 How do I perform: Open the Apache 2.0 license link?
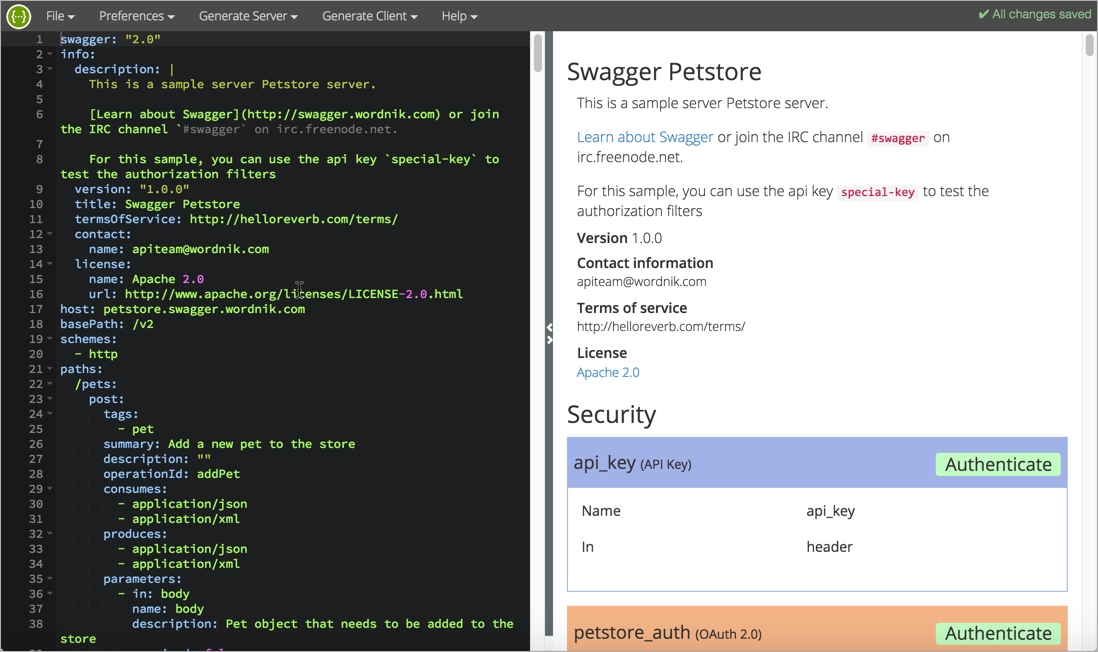607,372
